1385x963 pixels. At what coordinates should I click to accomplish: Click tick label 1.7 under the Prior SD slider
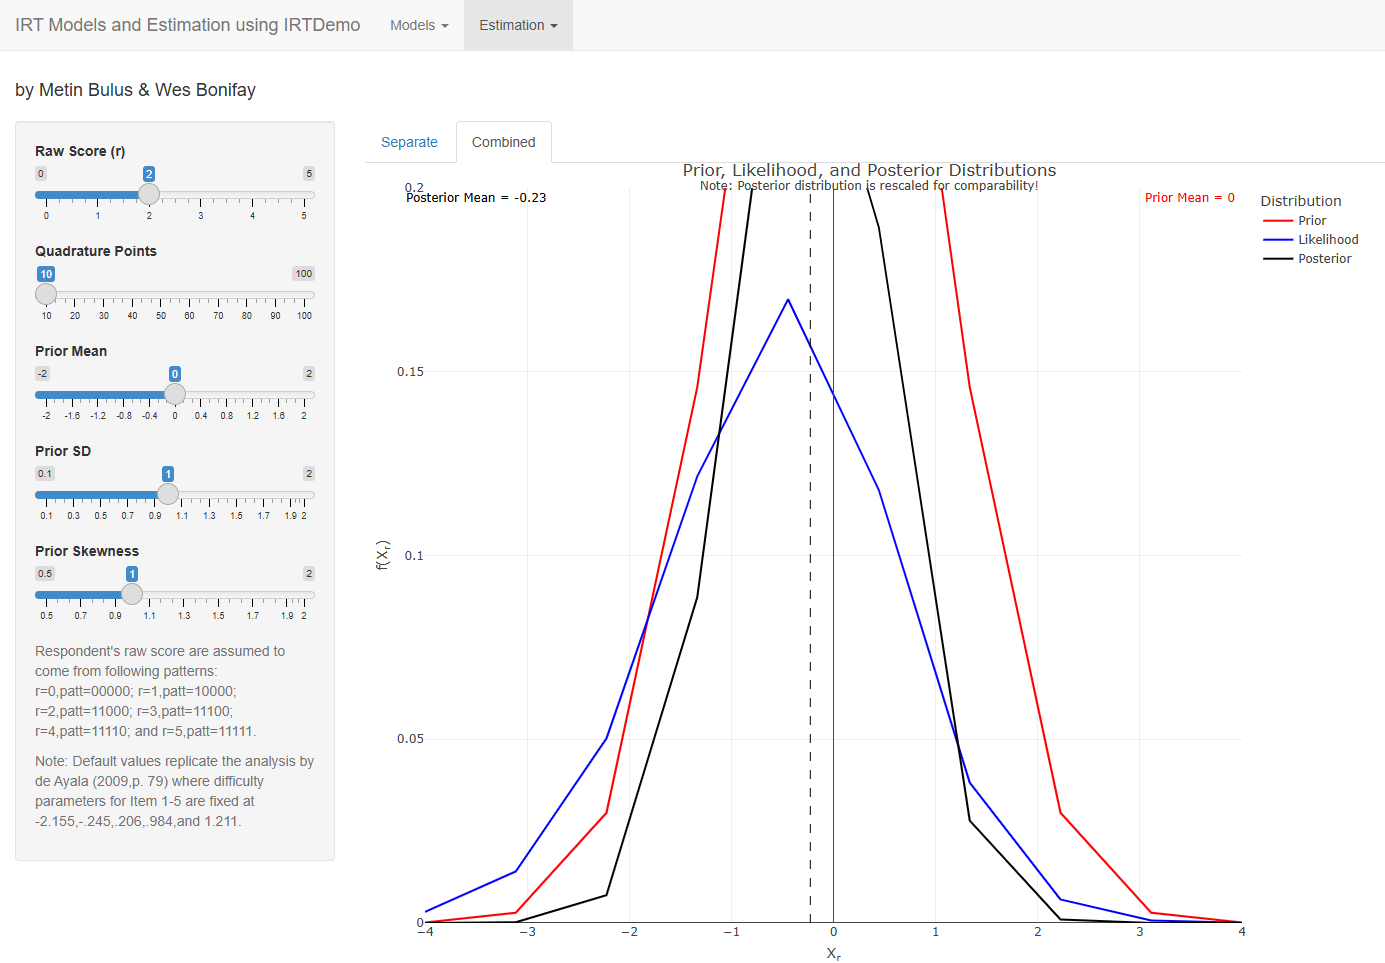264,516
